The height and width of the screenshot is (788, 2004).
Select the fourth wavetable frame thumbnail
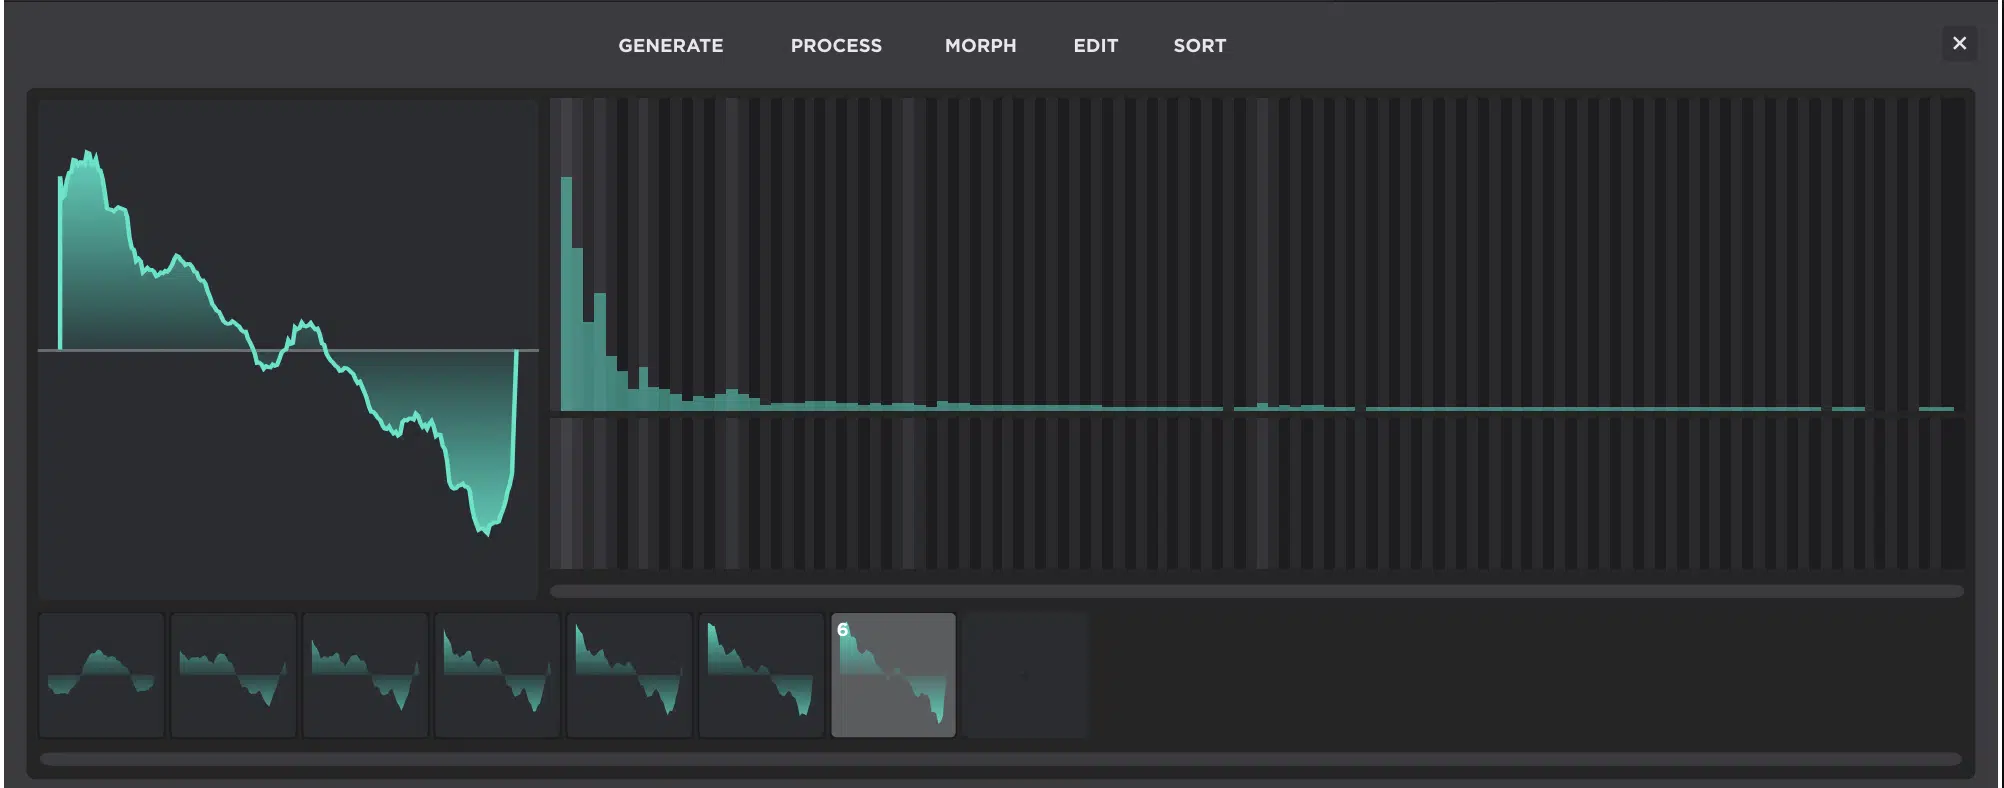coord(497,675)
